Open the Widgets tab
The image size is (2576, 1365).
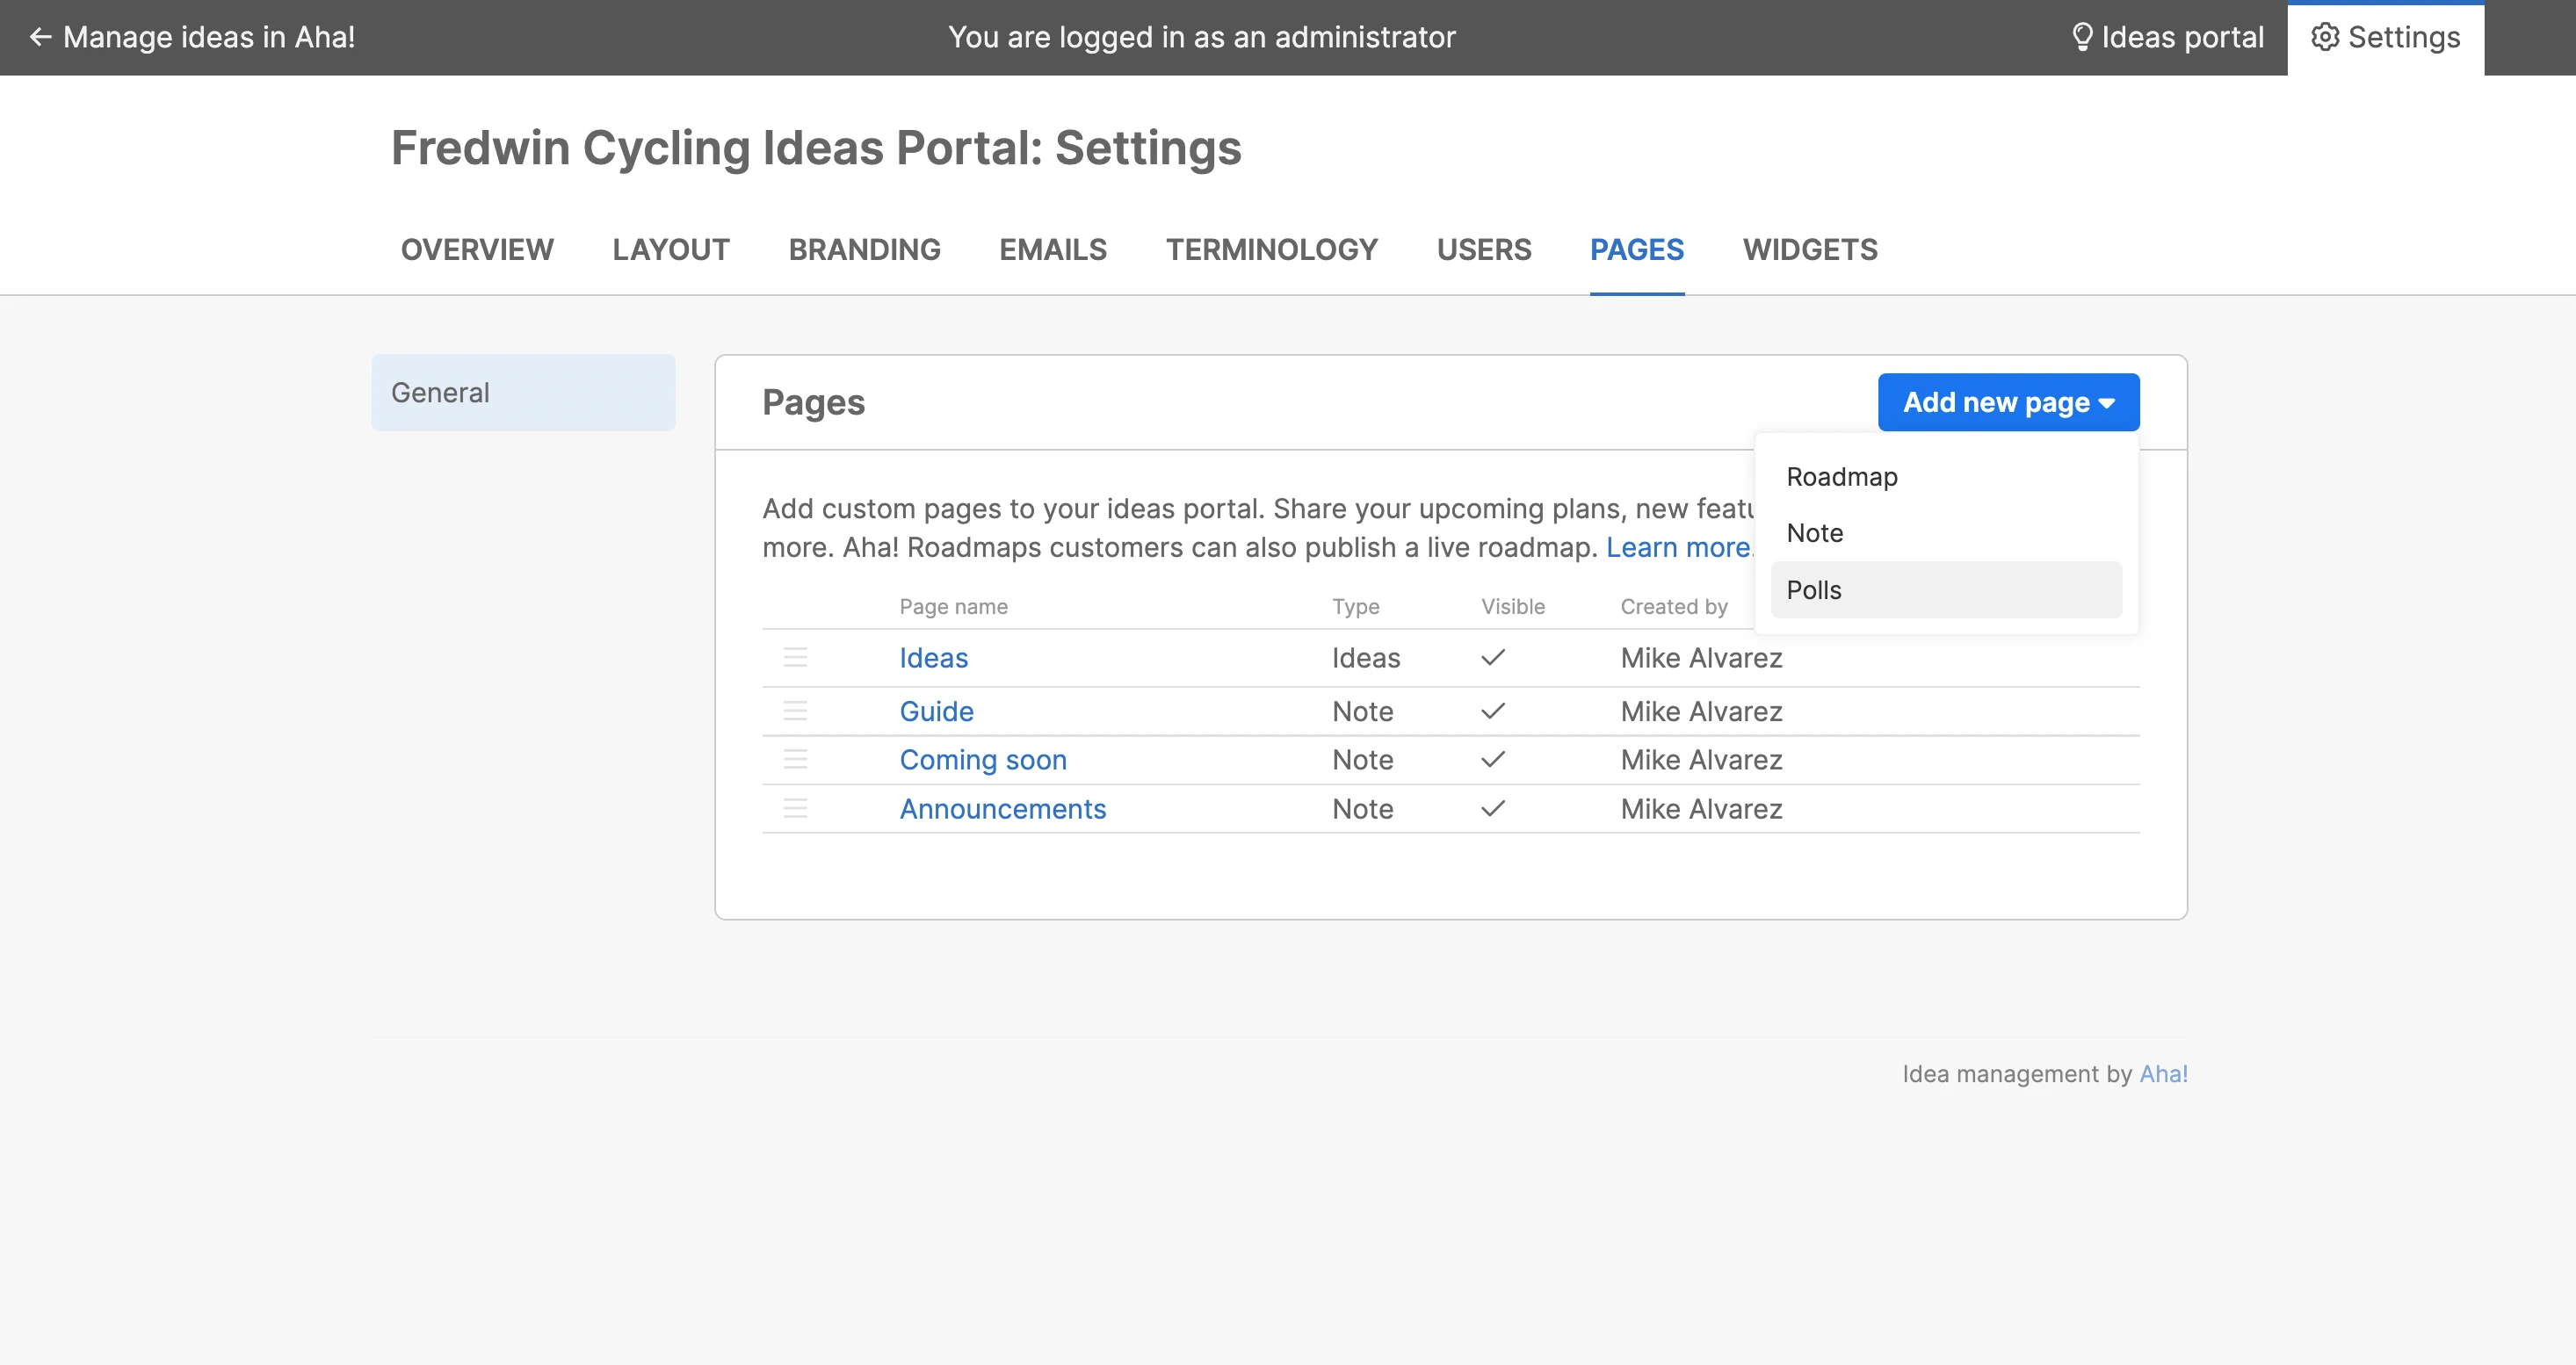1809,249
